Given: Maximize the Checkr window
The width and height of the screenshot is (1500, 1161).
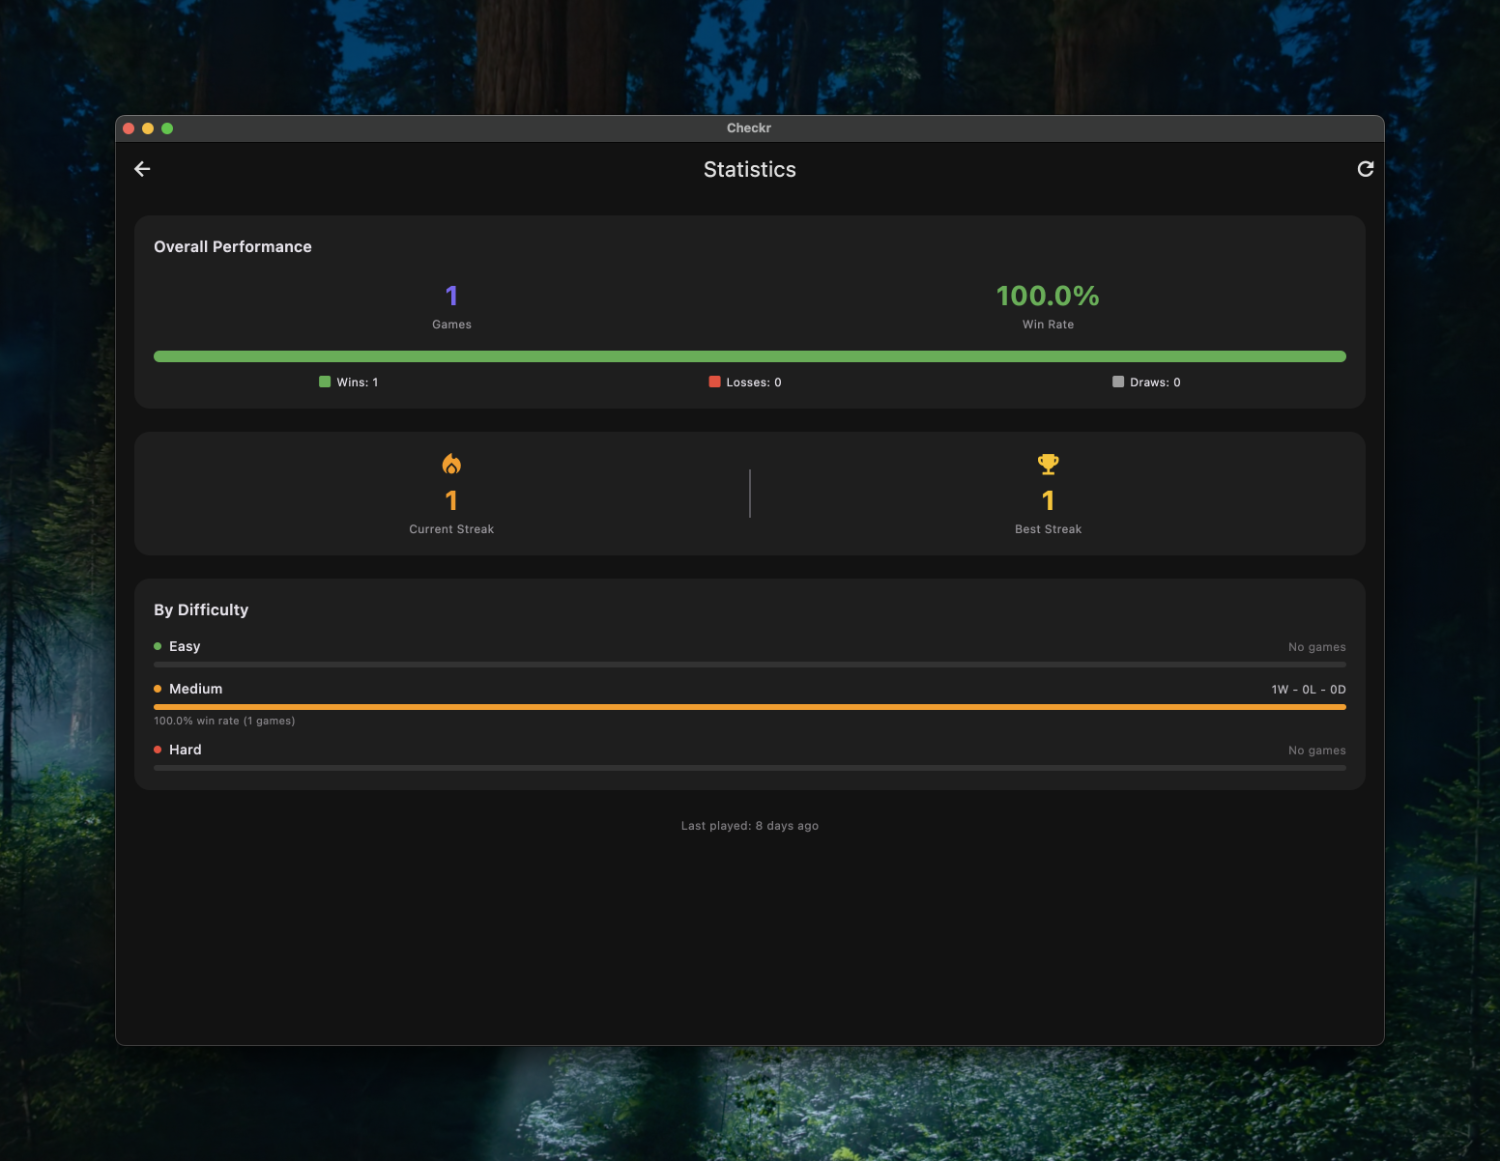Looking at the screenshot, I should click(167, 128).
